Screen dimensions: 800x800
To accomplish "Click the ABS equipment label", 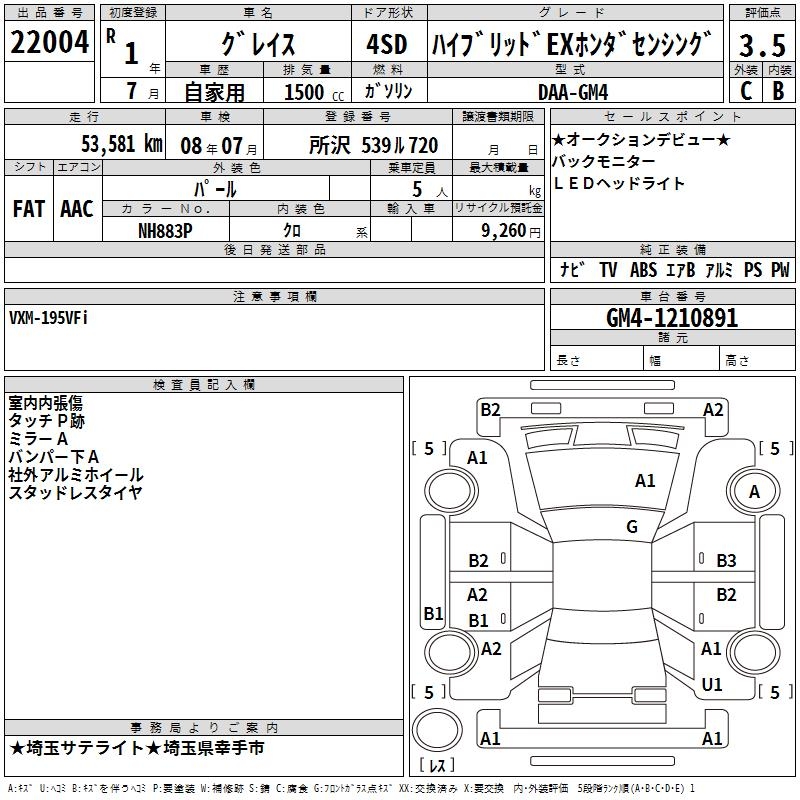I will (x=643, y=269).
